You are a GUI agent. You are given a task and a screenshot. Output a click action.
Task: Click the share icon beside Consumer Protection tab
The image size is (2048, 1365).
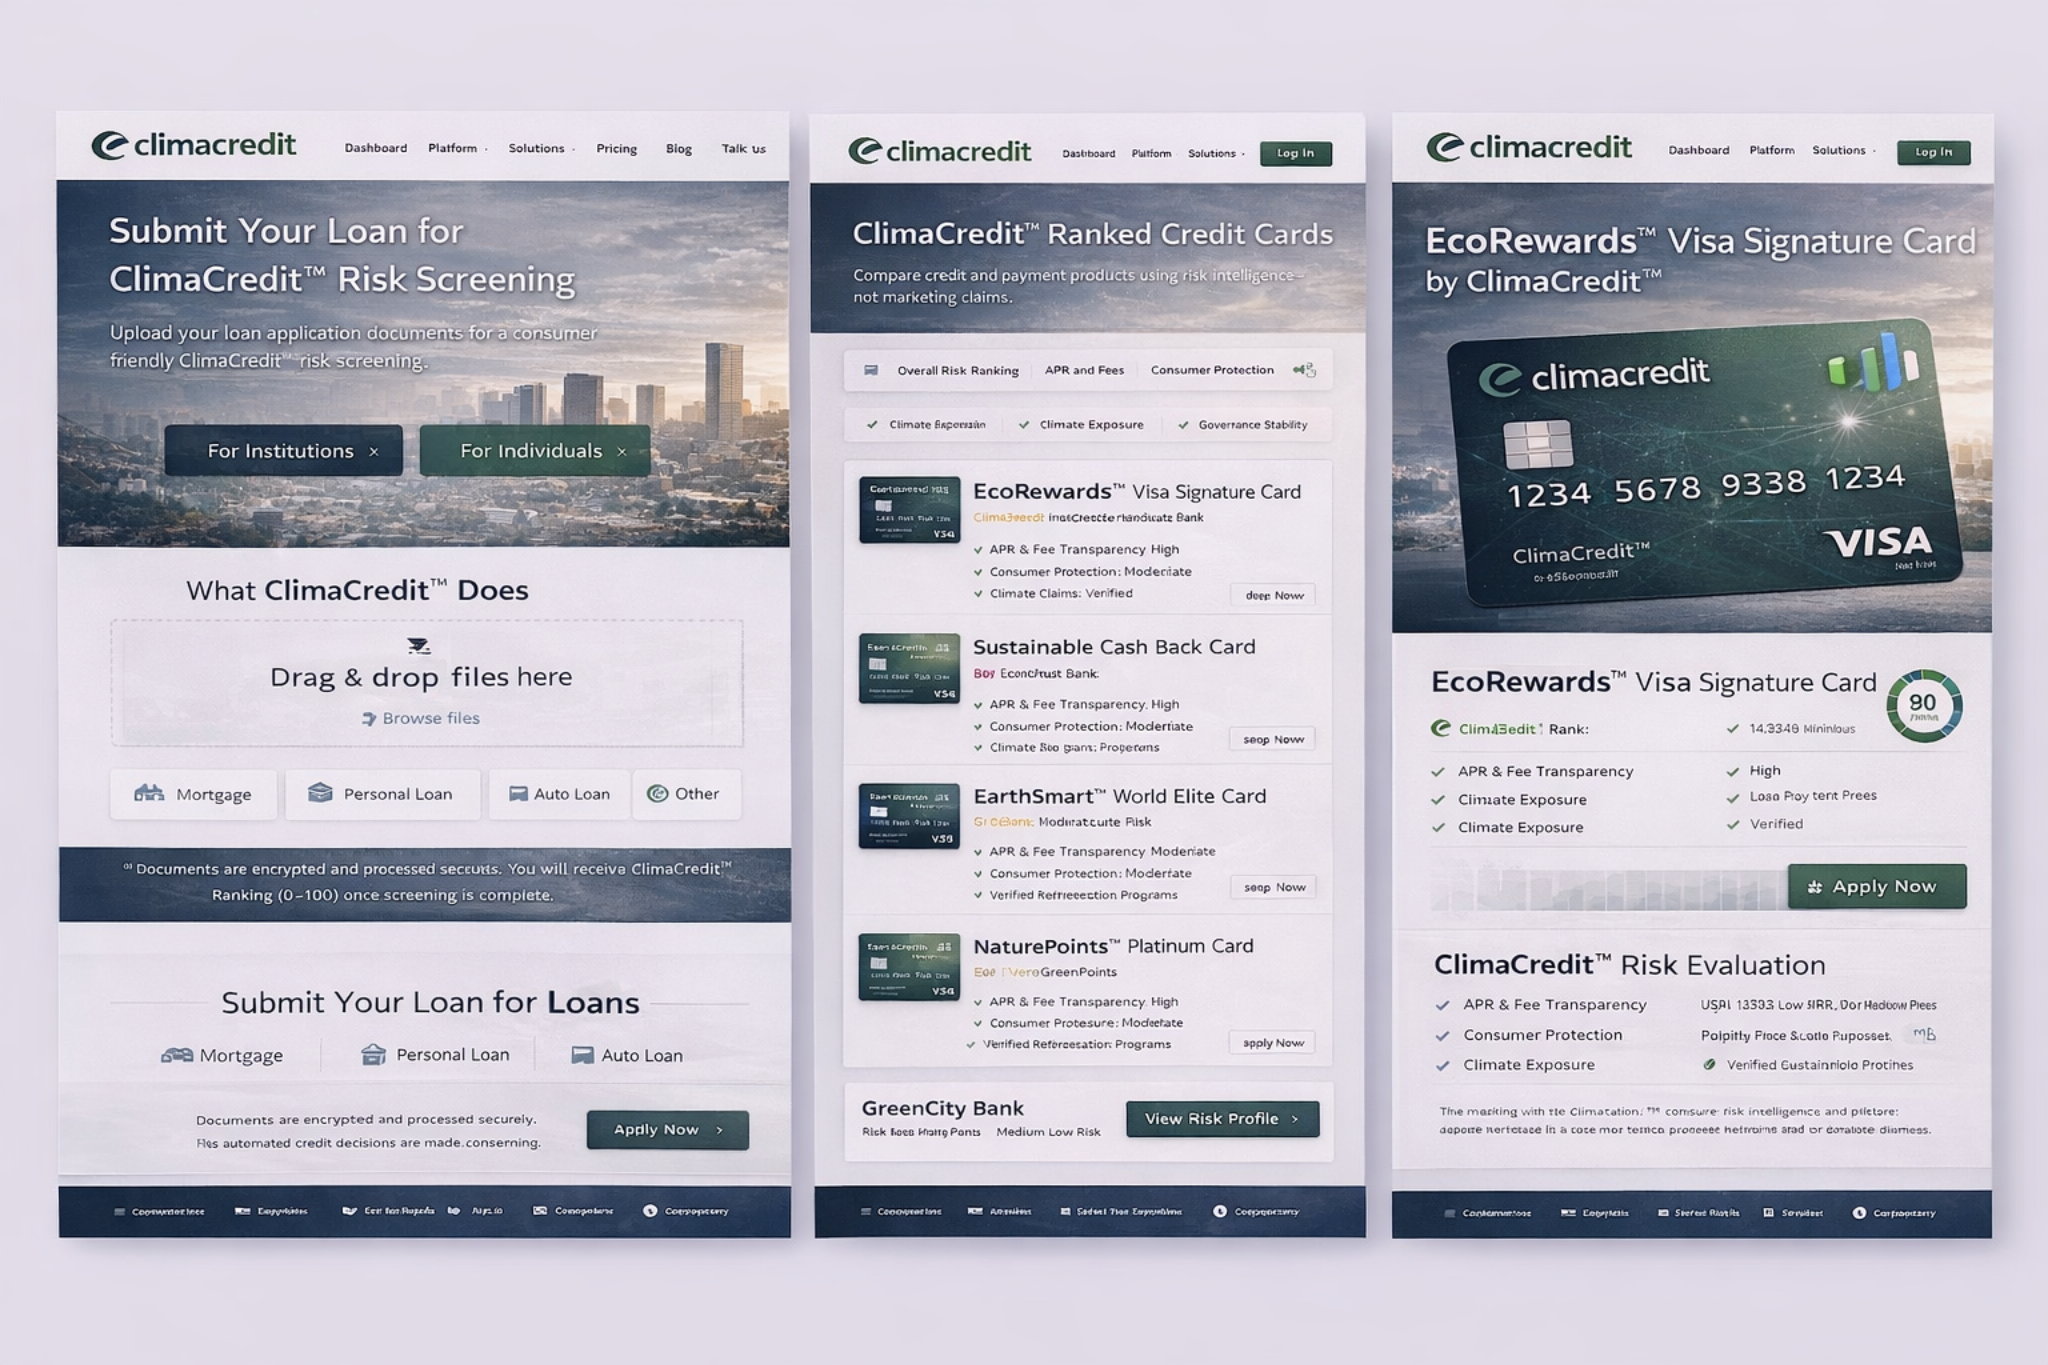(1304, 370)
